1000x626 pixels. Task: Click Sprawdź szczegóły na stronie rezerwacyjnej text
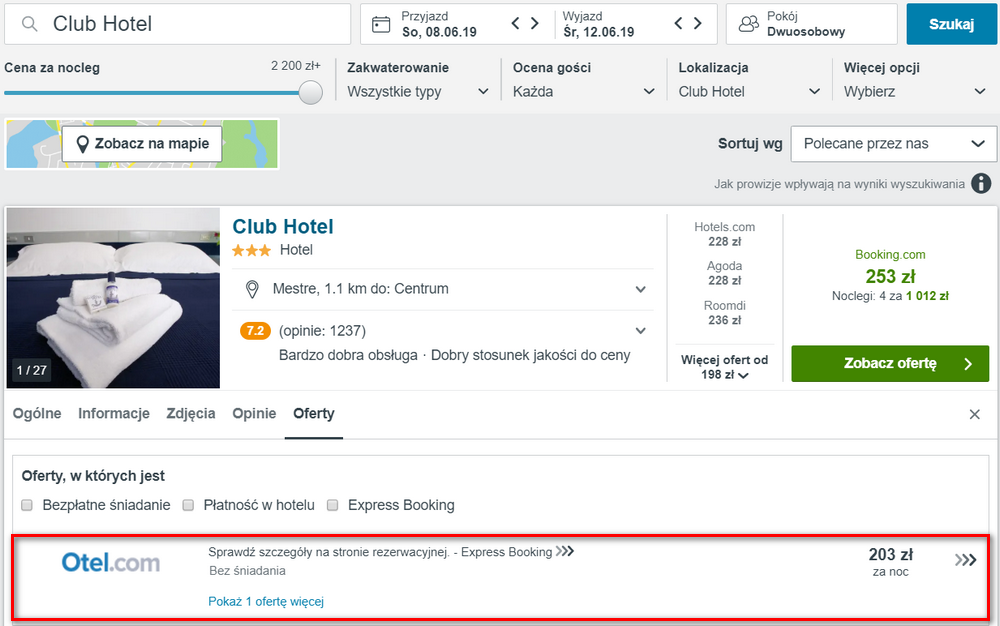pyautogui.click(x=329, y=552)
